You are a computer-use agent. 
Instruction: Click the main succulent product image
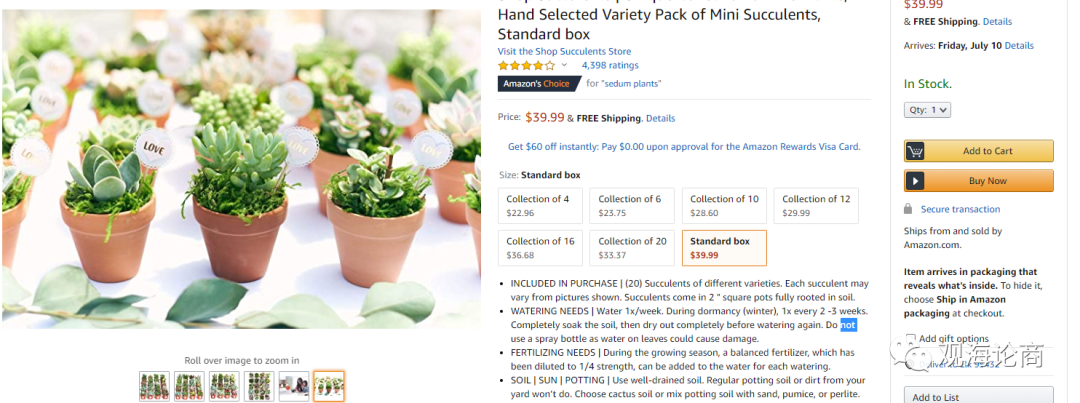241,170
